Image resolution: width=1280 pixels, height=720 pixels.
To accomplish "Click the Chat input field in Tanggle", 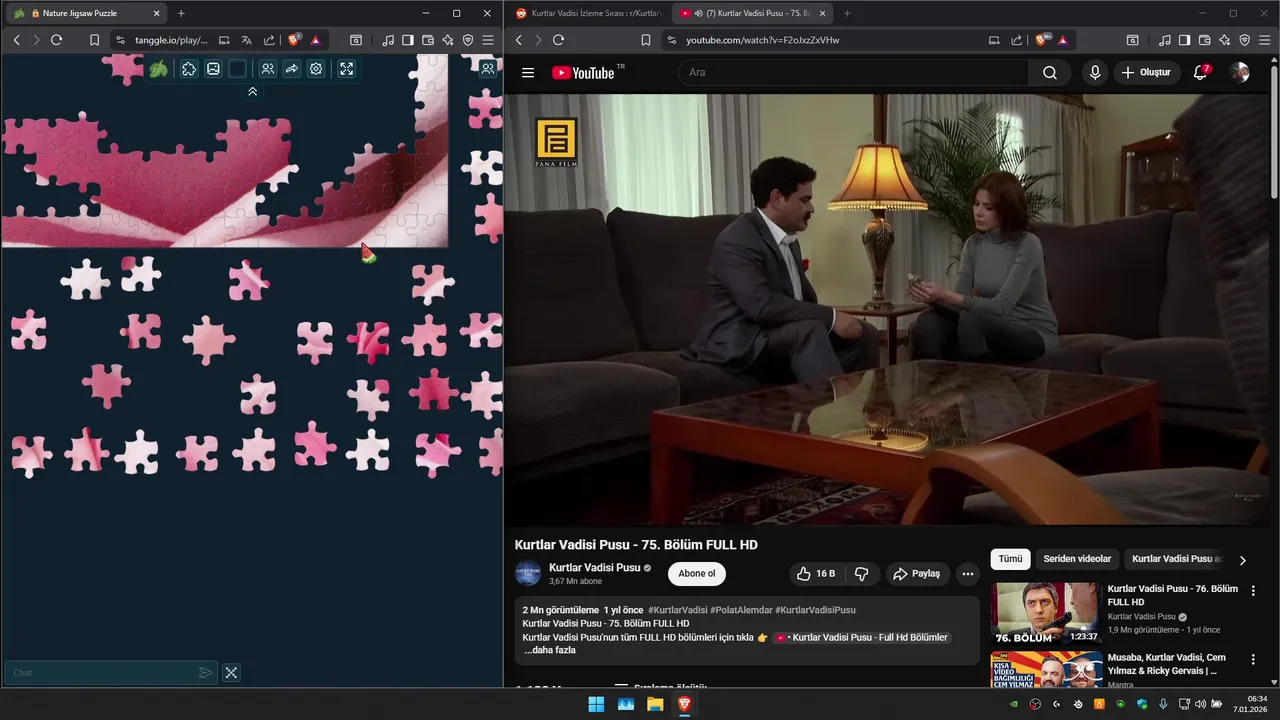I will click(100, 673).
